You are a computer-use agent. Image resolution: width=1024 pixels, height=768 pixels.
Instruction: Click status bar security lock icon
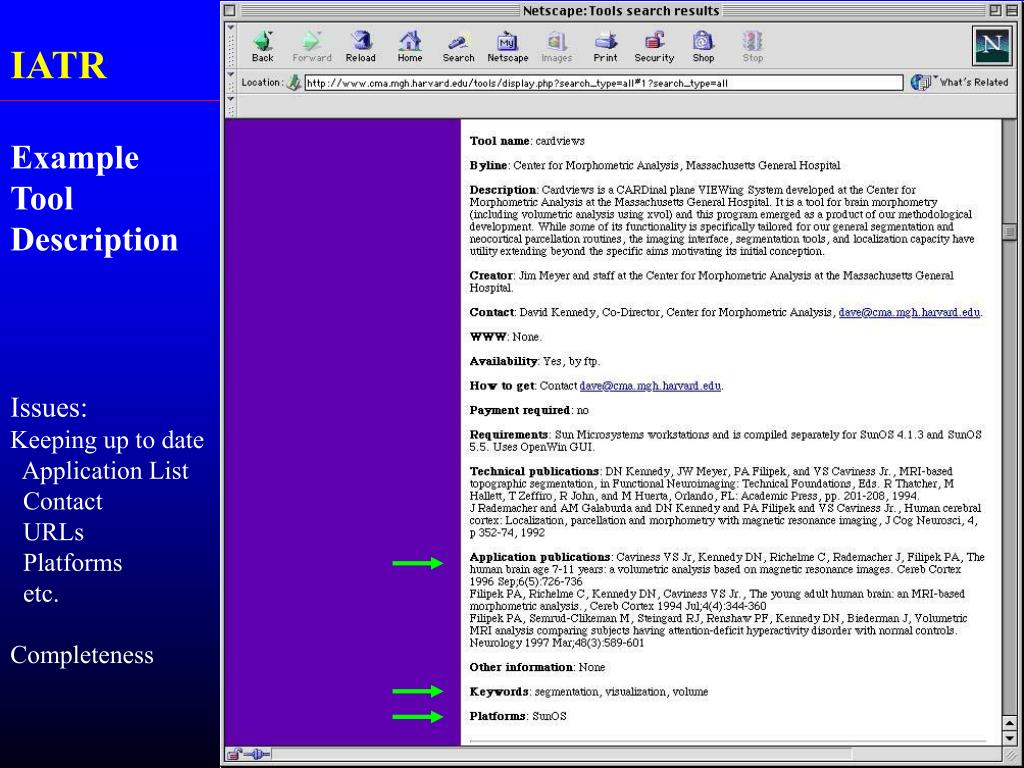(x=234, y=755)
